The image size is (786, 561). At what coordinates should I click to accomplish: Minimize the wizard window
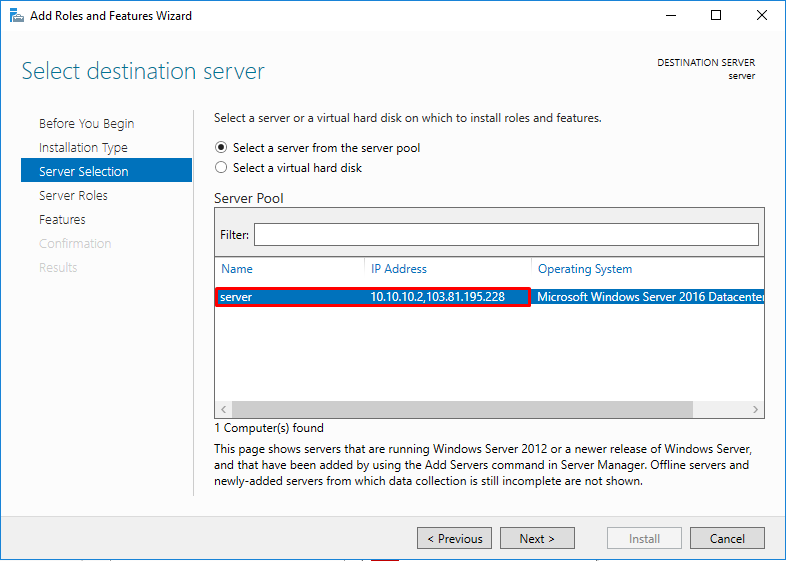671,16
